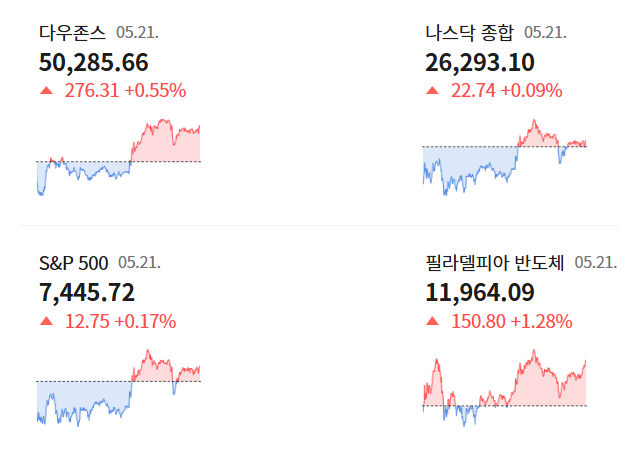Click the 7,445.72 index value

click(x=87, y=293)
